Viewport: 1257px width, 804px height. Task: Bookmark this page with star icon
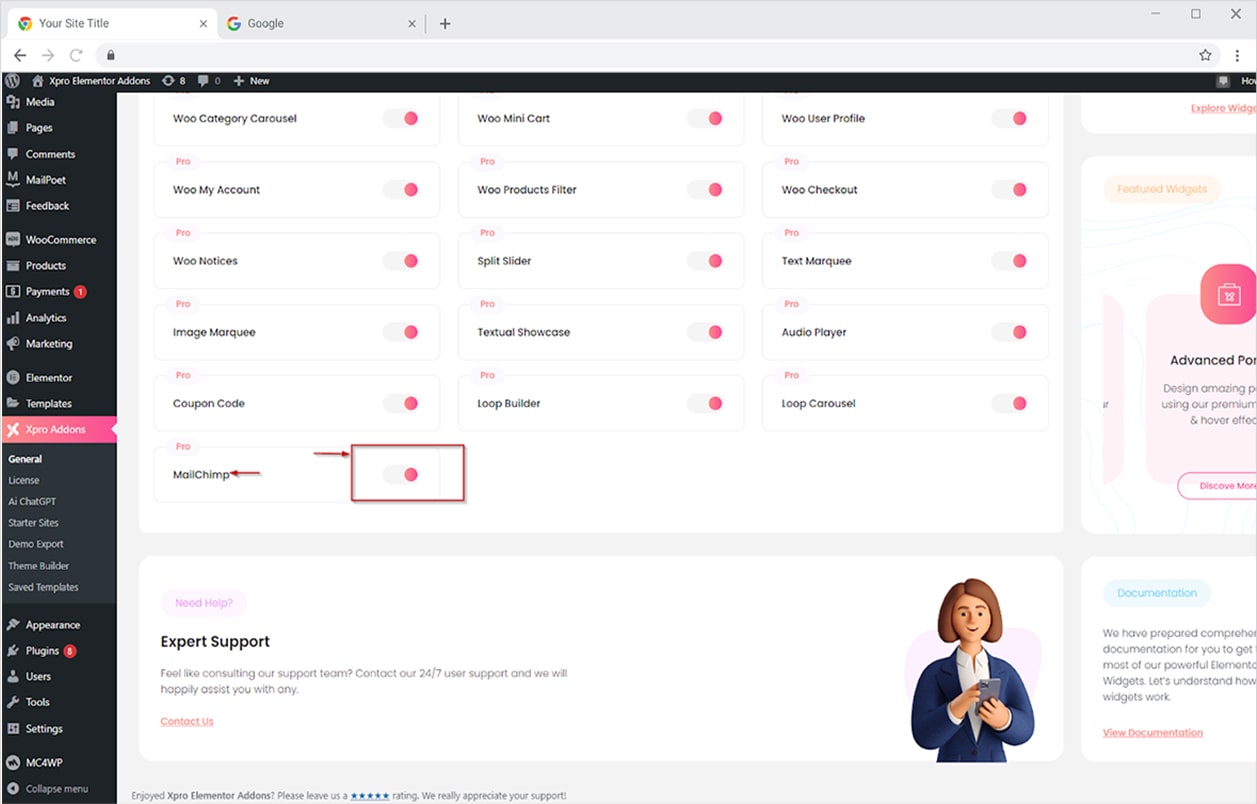click(x=1205, y=55)
